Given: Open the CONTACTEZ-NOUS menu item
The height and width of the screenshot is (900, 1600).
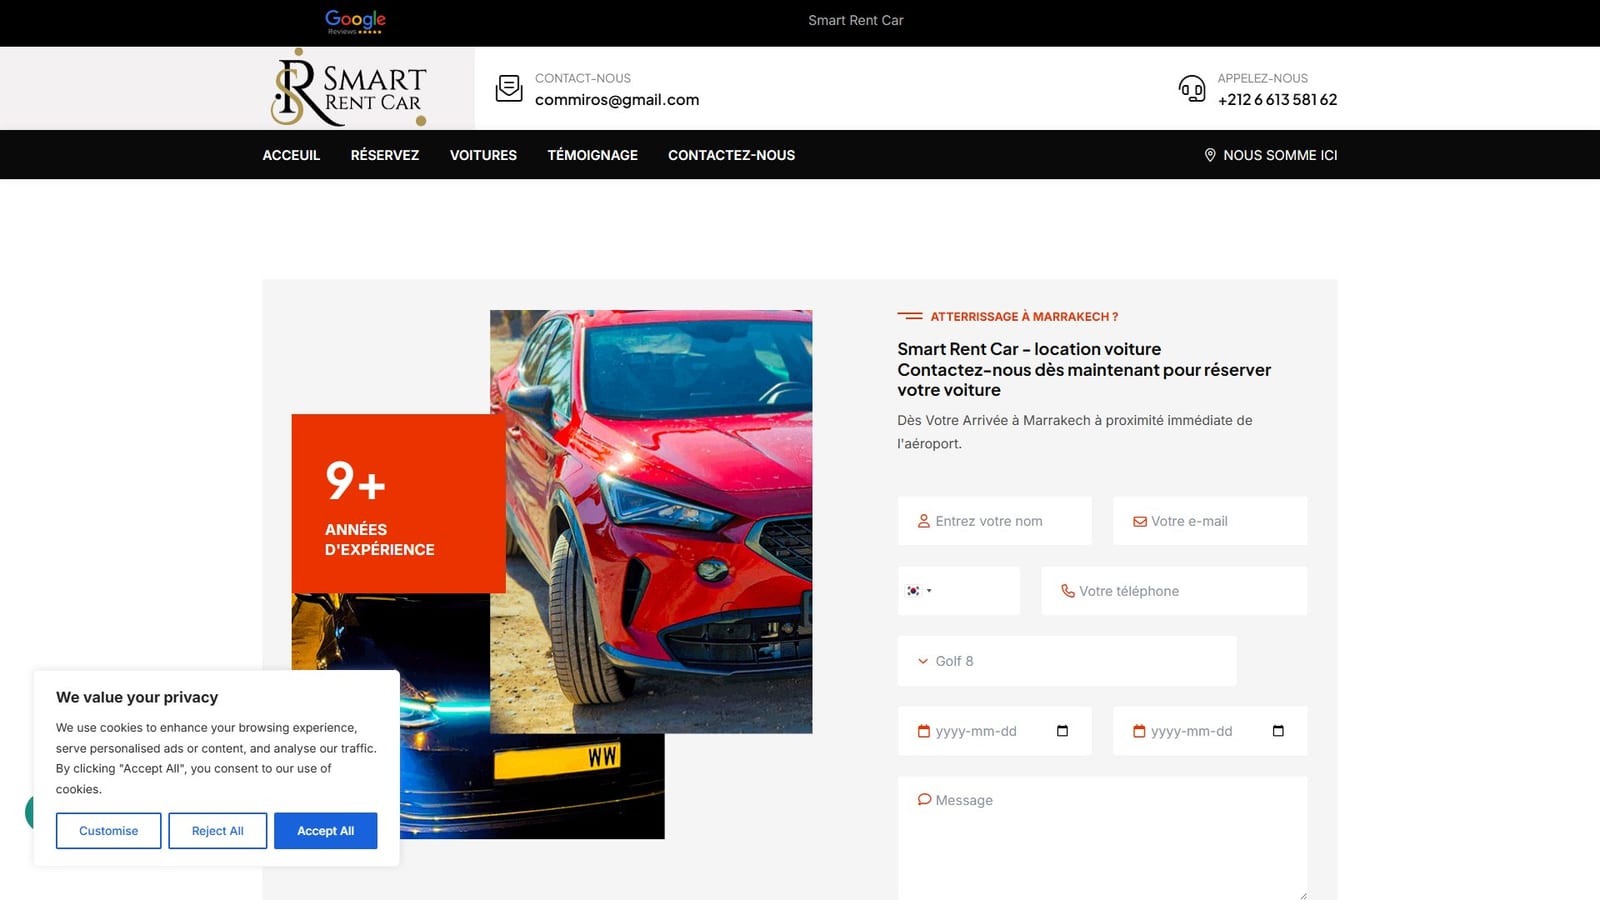Looking at the screenshot, I should (731, 155).
